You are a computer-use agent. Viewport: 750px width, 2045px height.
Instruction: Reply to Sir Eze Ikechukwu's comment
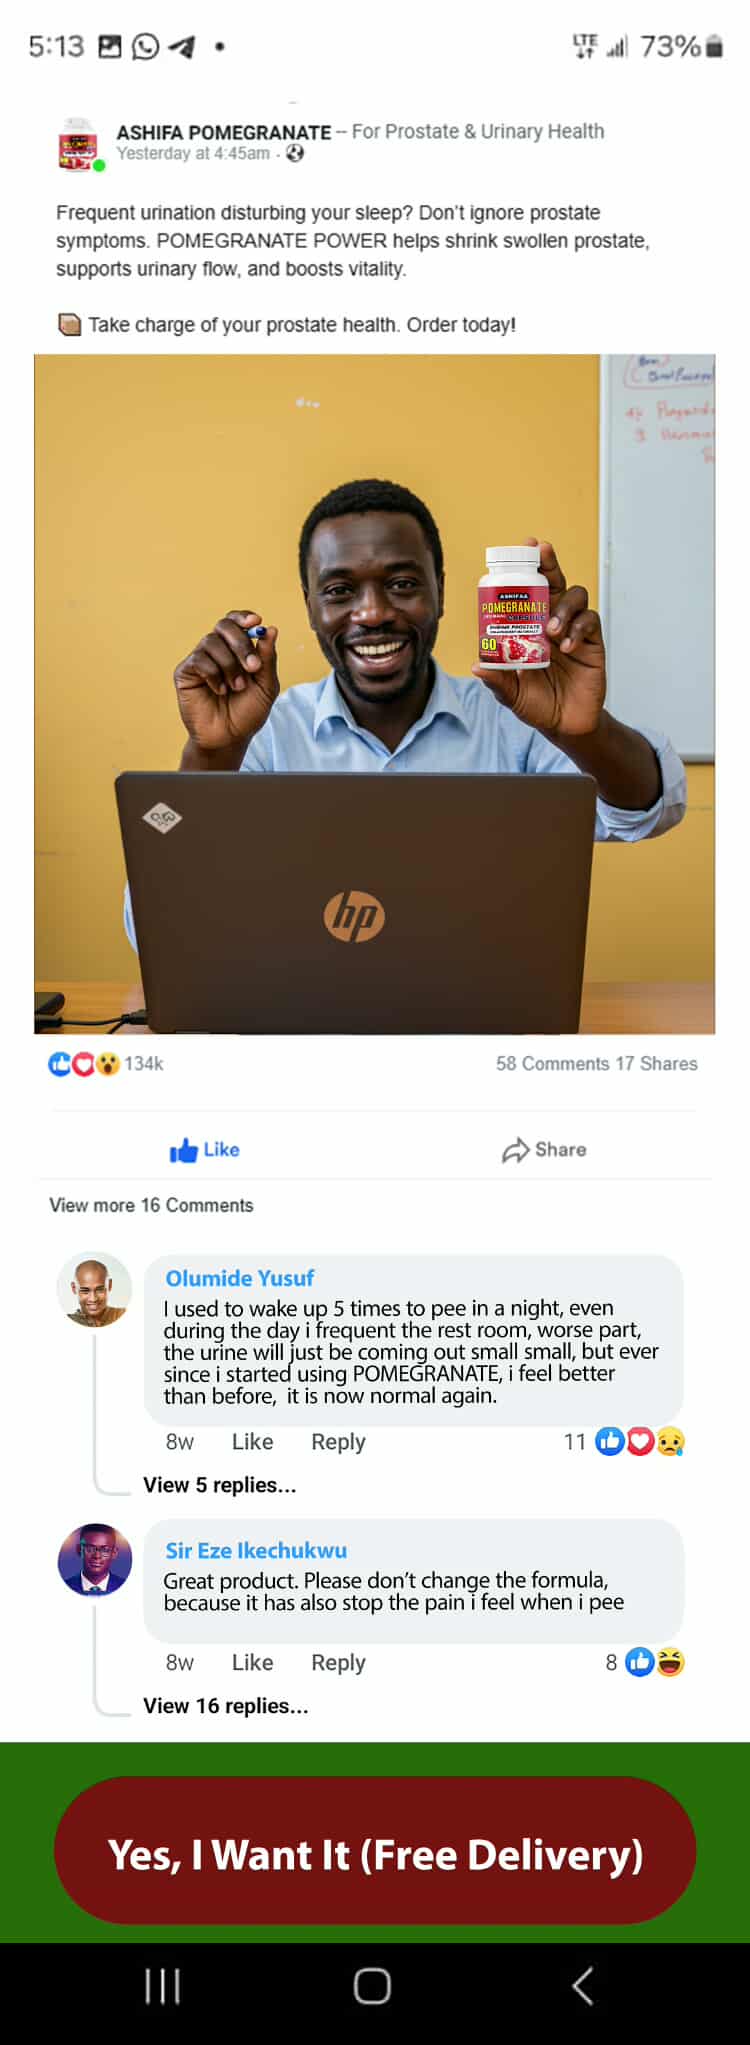point(338,1663)
